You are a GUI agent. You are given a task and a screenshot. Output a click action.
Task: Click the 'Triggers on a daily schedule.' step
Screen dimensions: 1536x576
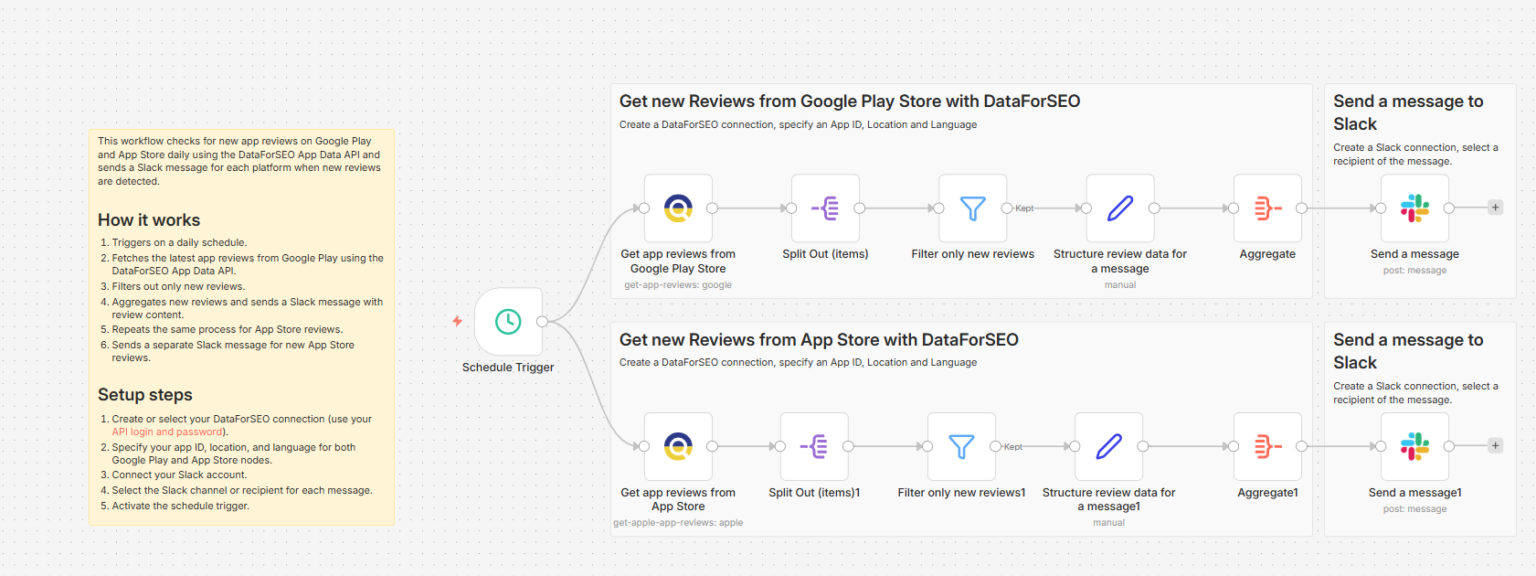coord(179,243)
